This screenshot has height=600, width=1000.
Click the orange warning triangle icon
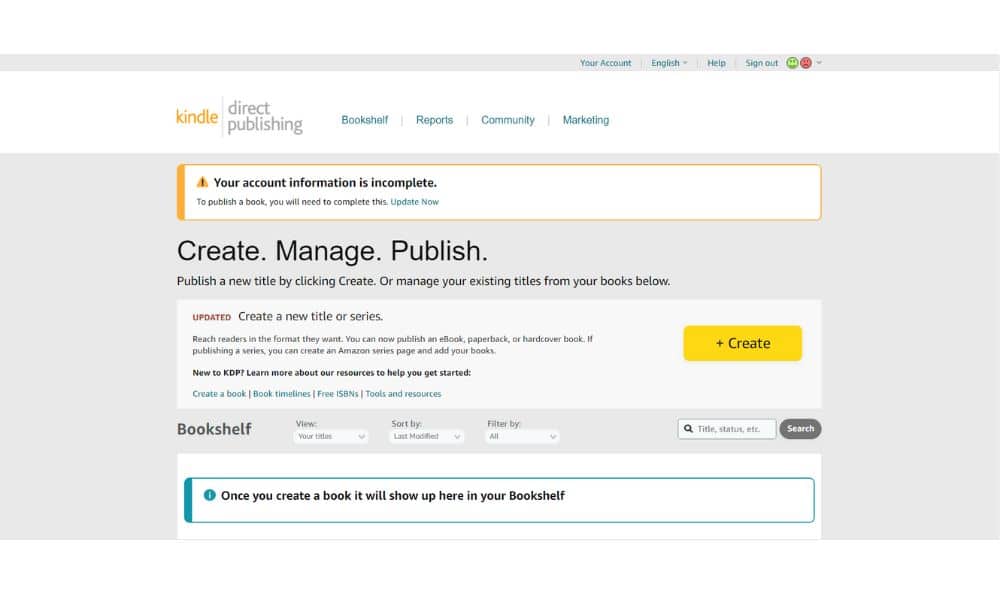(x=202, y=182)
